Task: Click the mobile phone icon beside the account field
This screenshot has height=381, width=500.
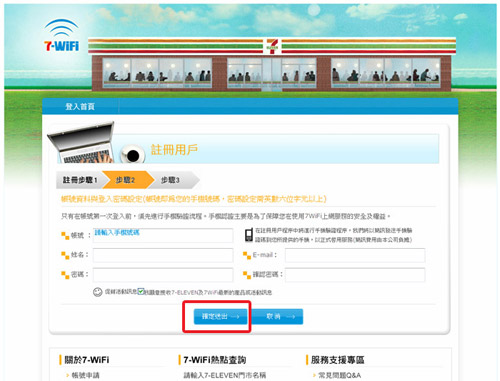Action: (x=249, y=235)
